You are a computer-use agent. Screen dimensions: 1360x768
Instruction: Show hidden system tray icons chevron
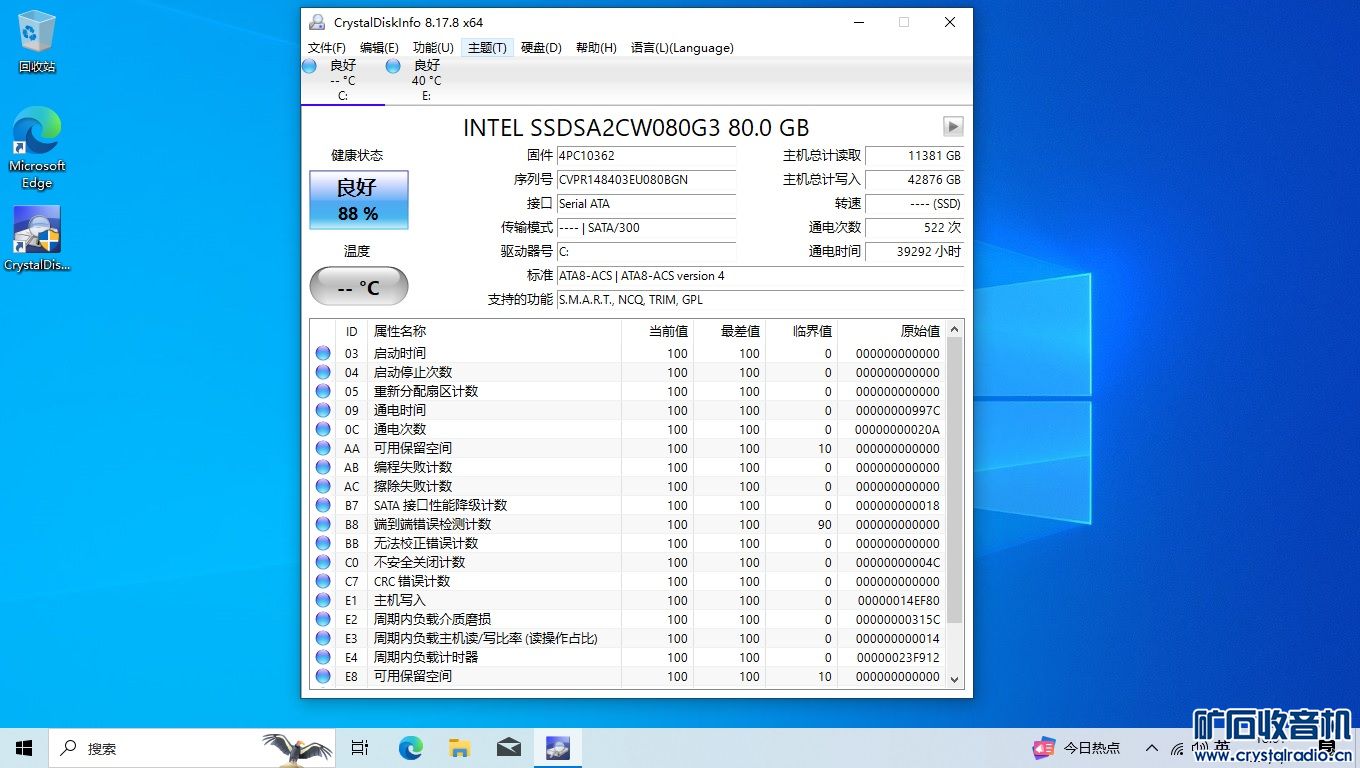coord(1152,748)
